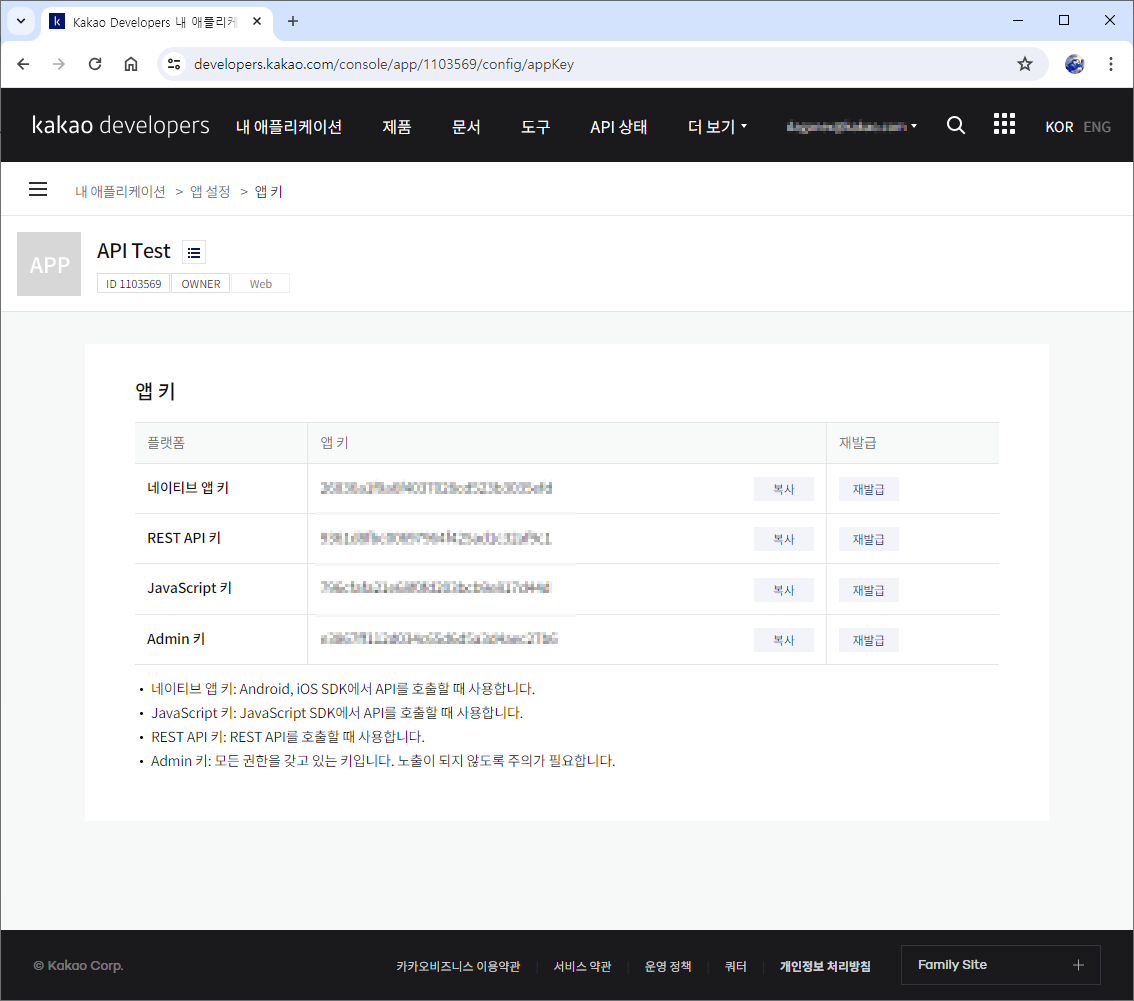The height and width of the screenshot is (1001, 1134).
Task: Reissue the 네이티브 앱 키
Action: (869, 489)
